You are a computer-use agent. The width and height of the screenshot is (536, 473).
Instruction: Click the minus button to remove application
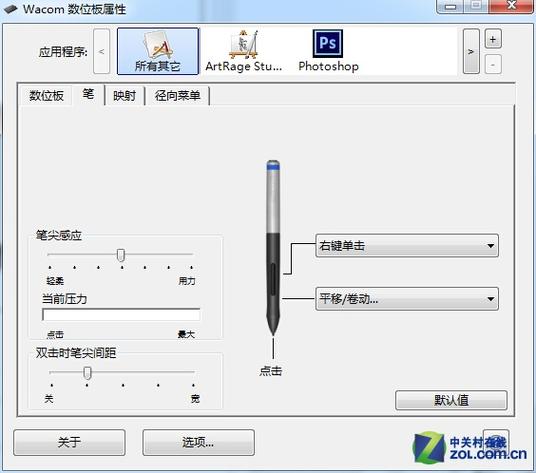tap(493, 65)
